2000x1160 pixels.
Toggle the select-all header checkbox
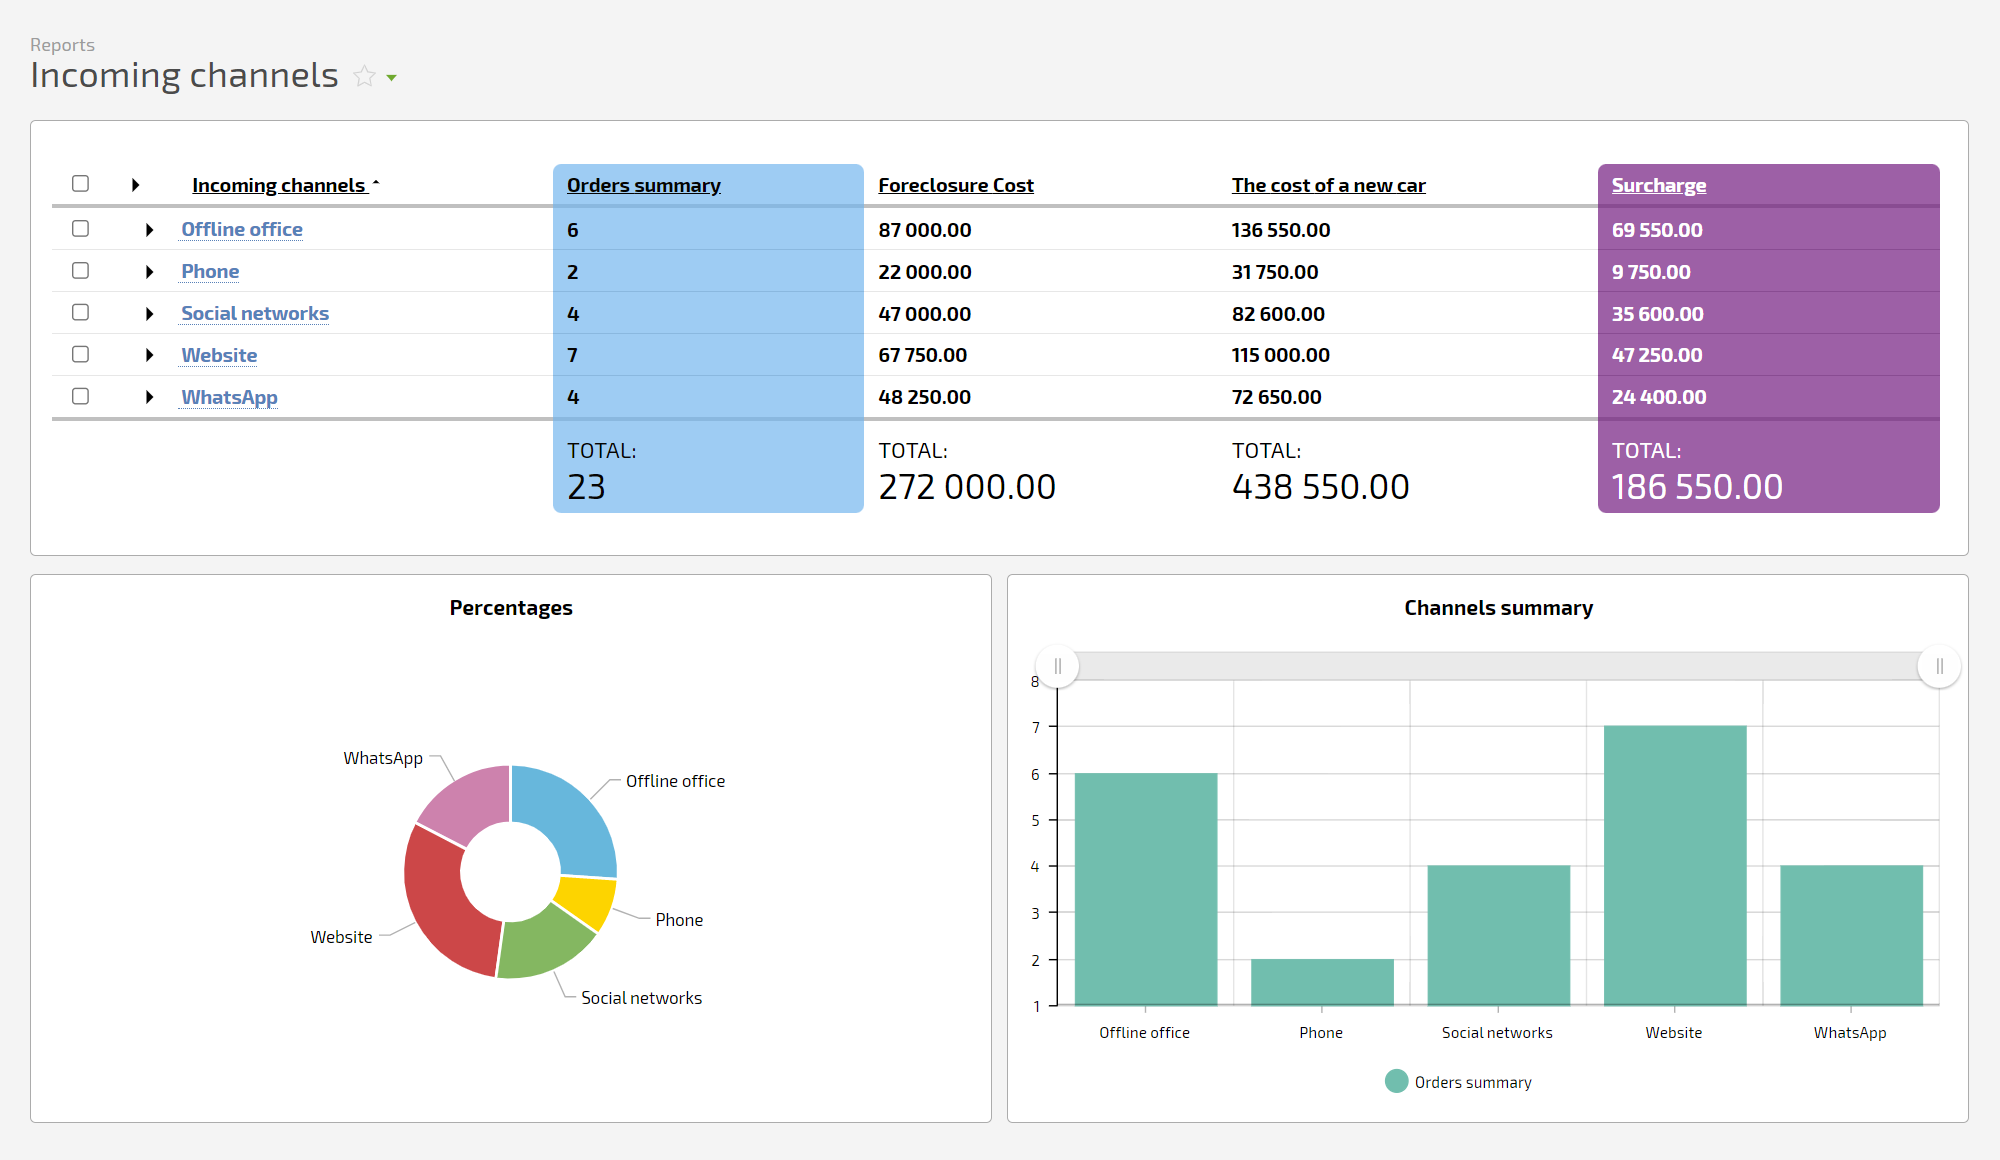tap(81, 184)
